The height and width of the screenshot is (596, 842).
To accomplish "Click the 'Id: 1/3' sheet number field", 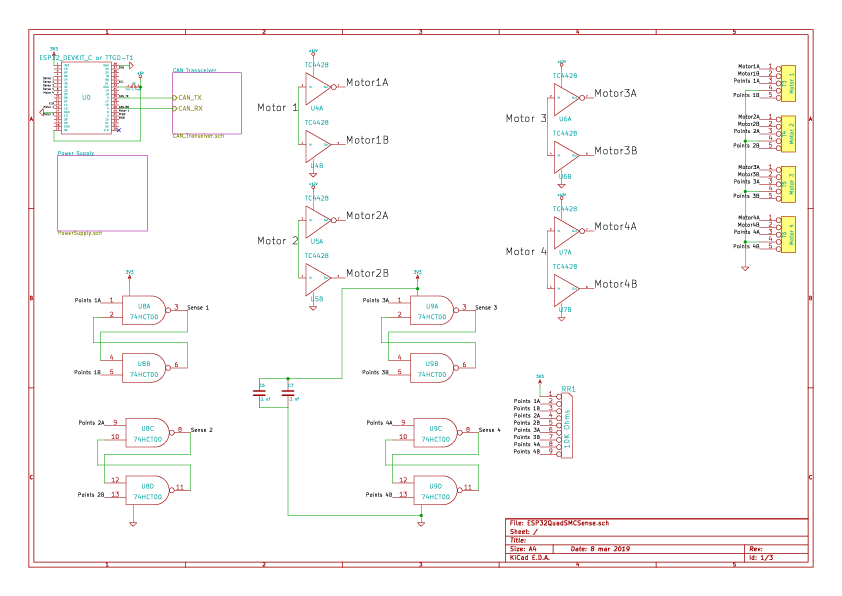I will (761, 557).
